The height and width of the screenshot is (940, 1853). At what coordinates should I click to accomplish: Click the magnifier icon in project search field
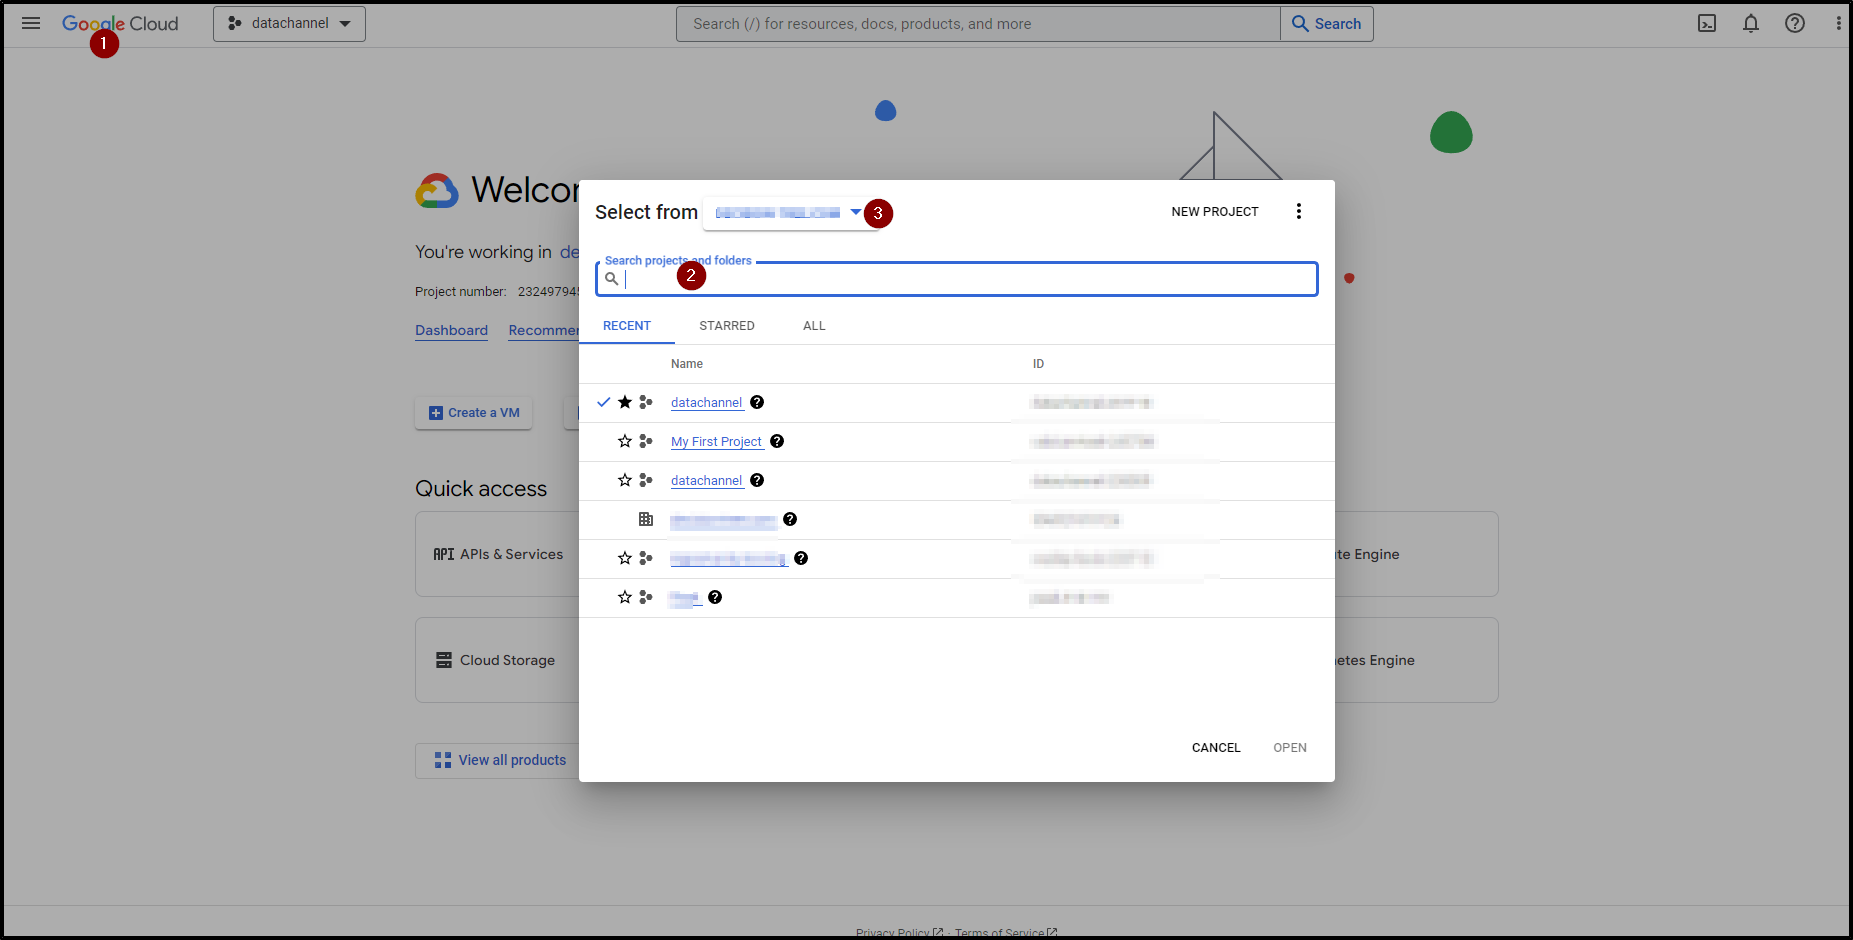[x=611, y=279]
